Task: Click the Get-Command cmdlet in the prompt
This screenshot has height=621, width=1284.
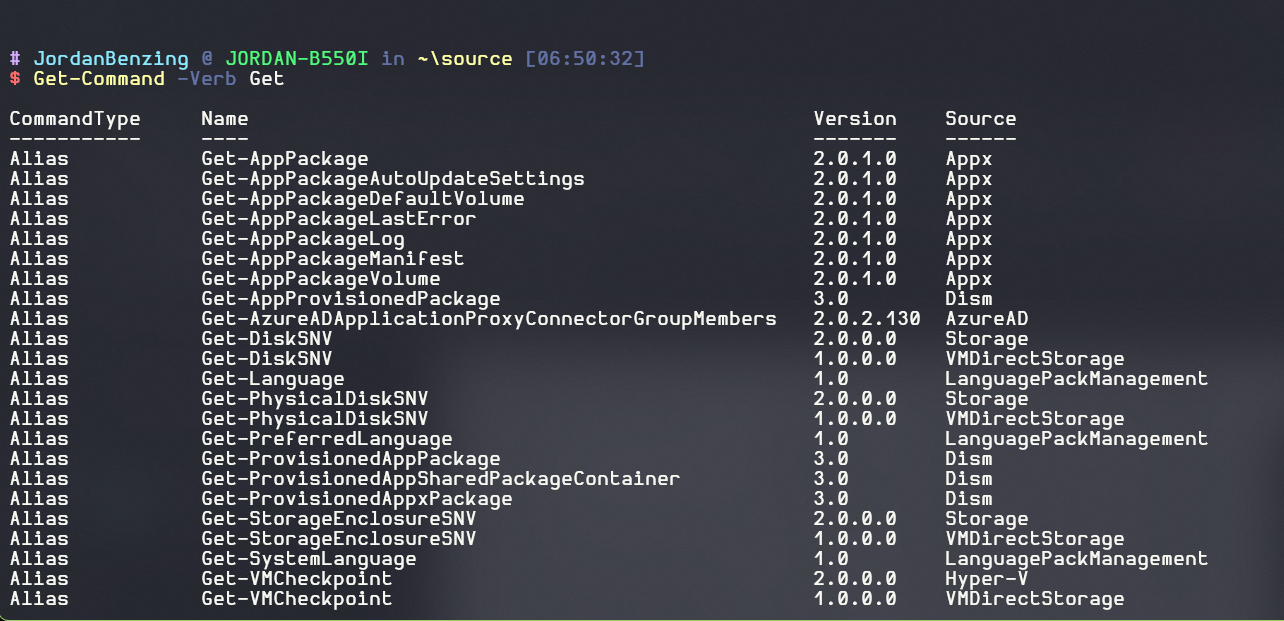Action: pyautogui.click(x=99, y=78)
